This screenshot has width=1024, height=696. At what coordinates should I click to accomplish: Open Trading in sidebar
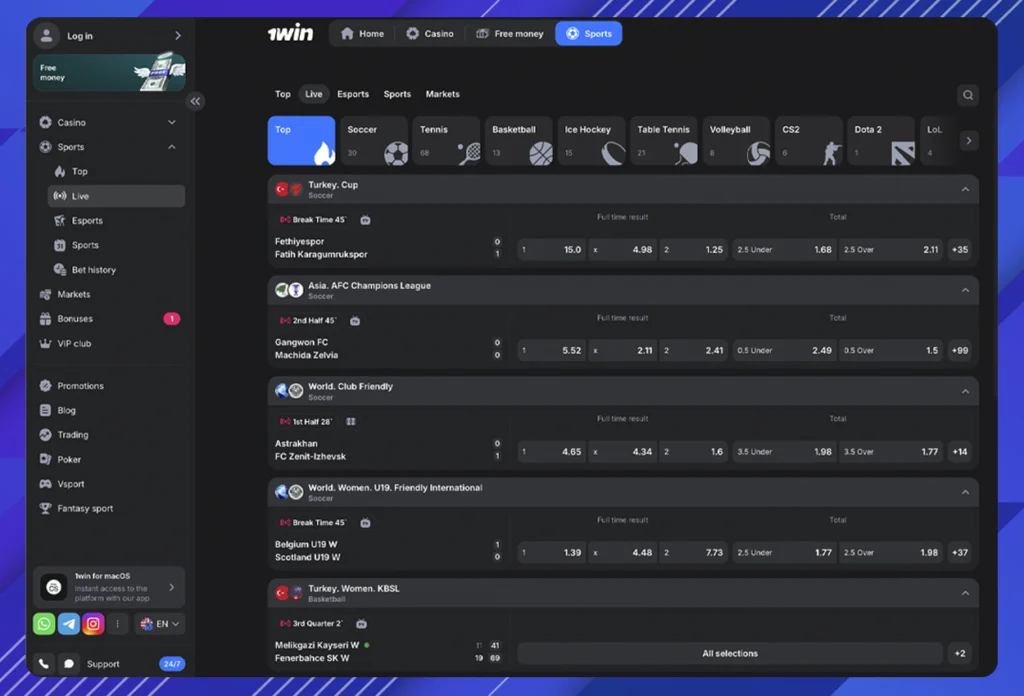[109, 435]
